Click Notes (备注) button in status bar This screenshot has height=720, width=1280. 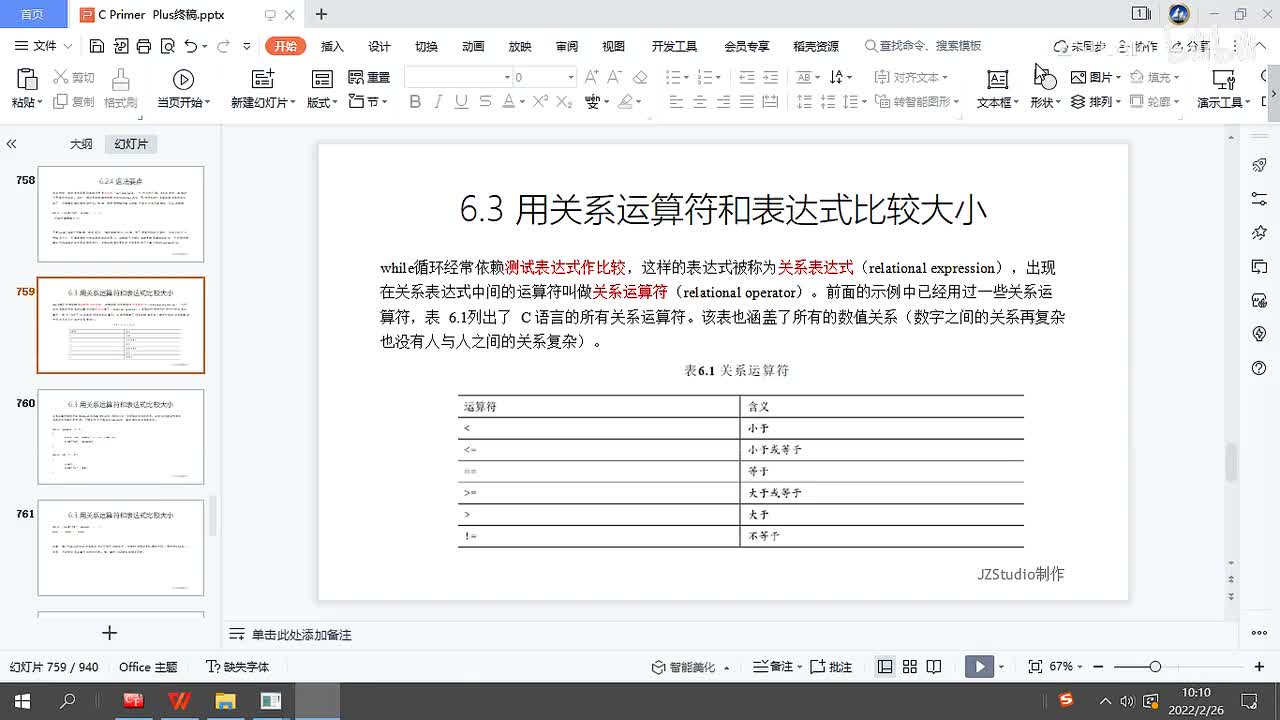[x=773, y=666]
